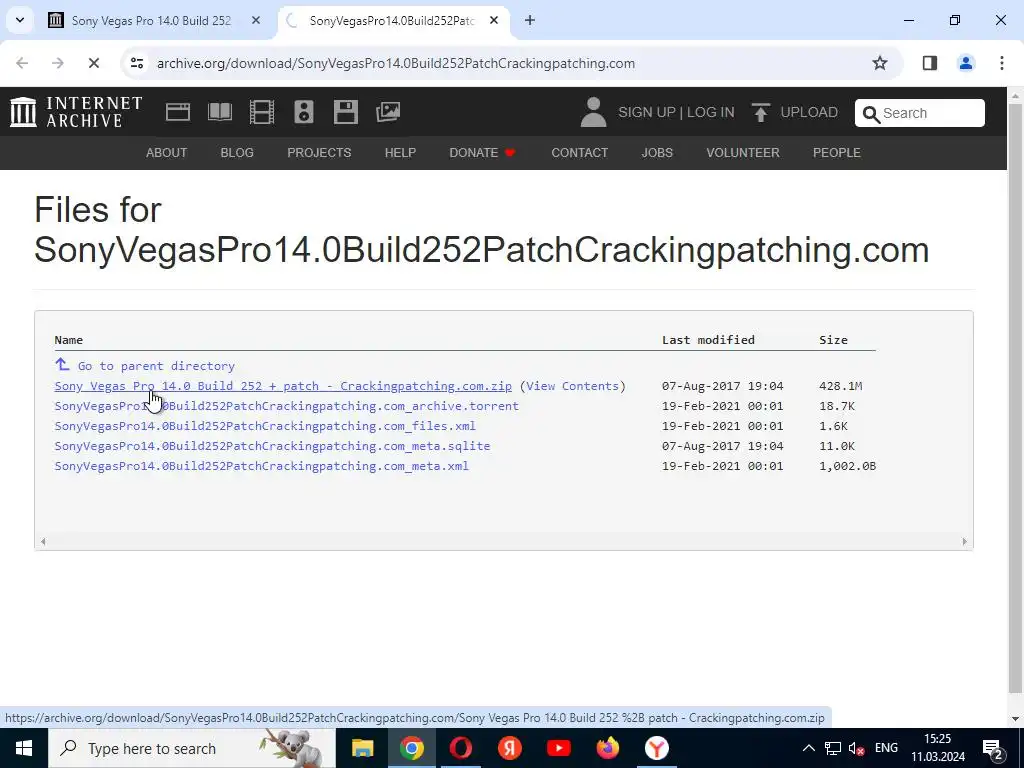The image size is (1024, 768).
Task: Open the tab search dropdown arrow
Action: pyautogui.click(x=20, y=20)
